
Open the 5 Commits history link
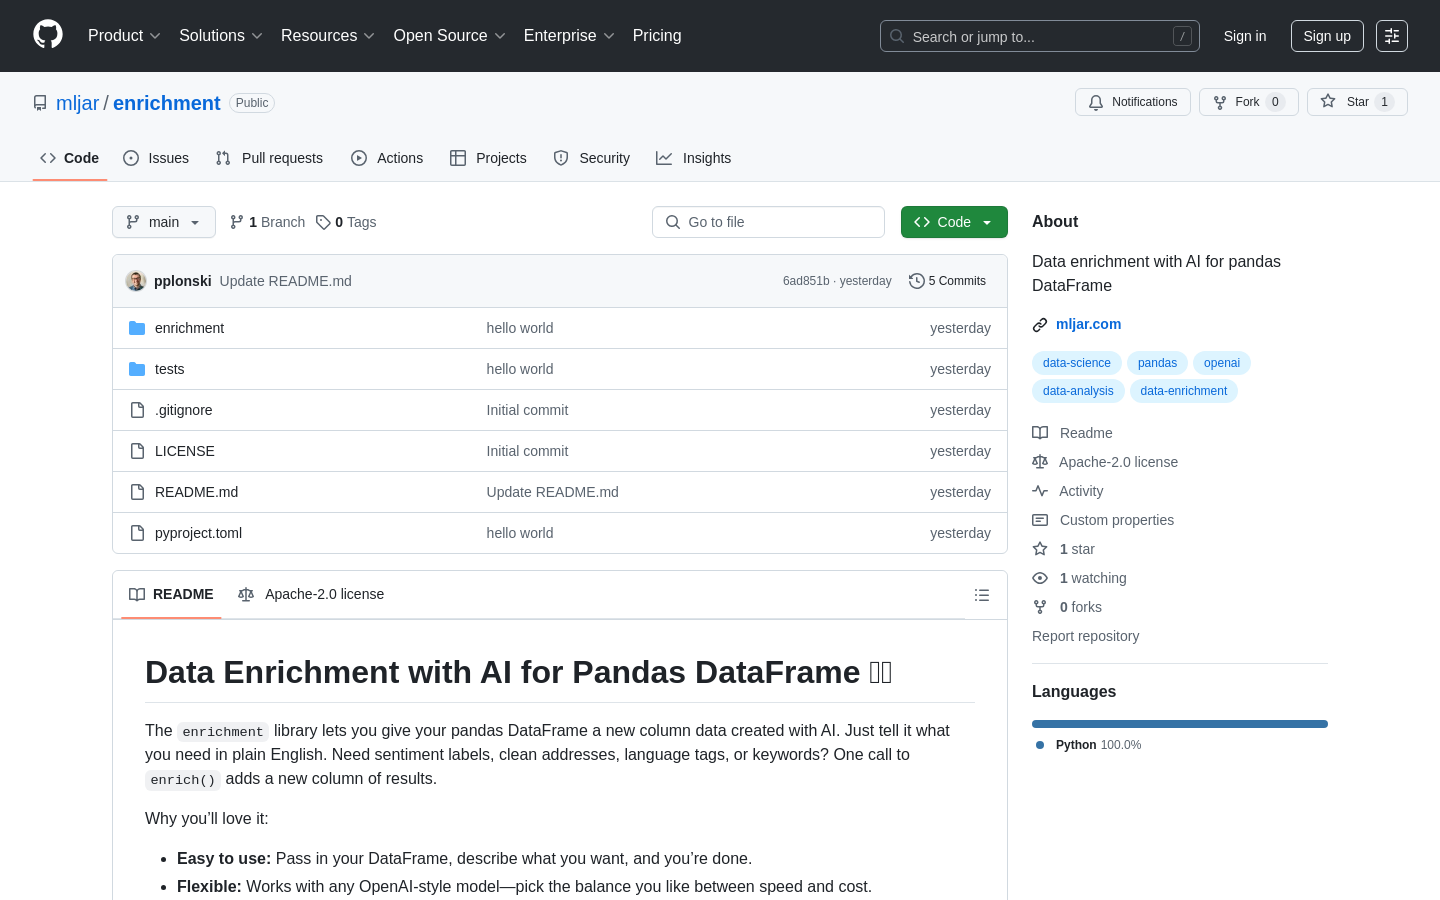tap(947, 281)
